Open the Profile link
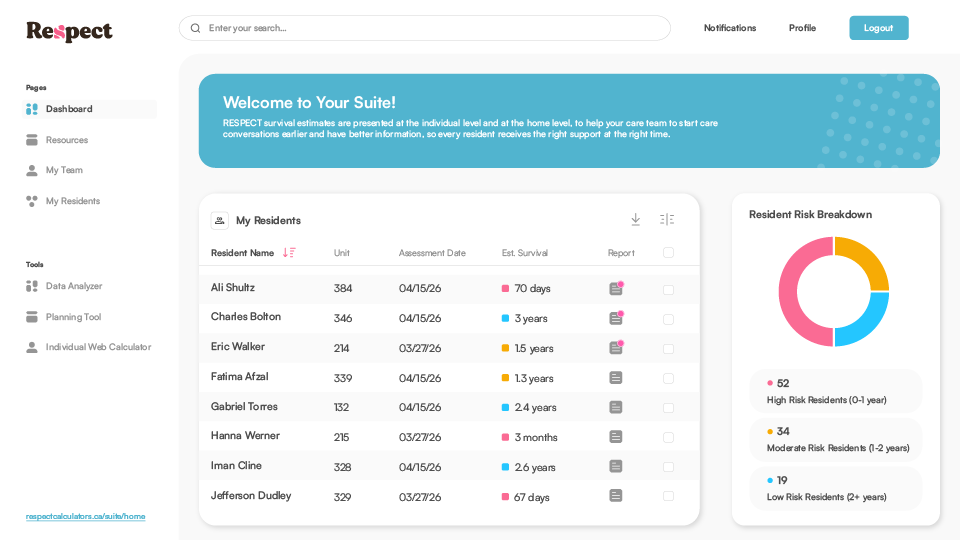Viewport: 960px width, 540px height. tap(802, 28)
